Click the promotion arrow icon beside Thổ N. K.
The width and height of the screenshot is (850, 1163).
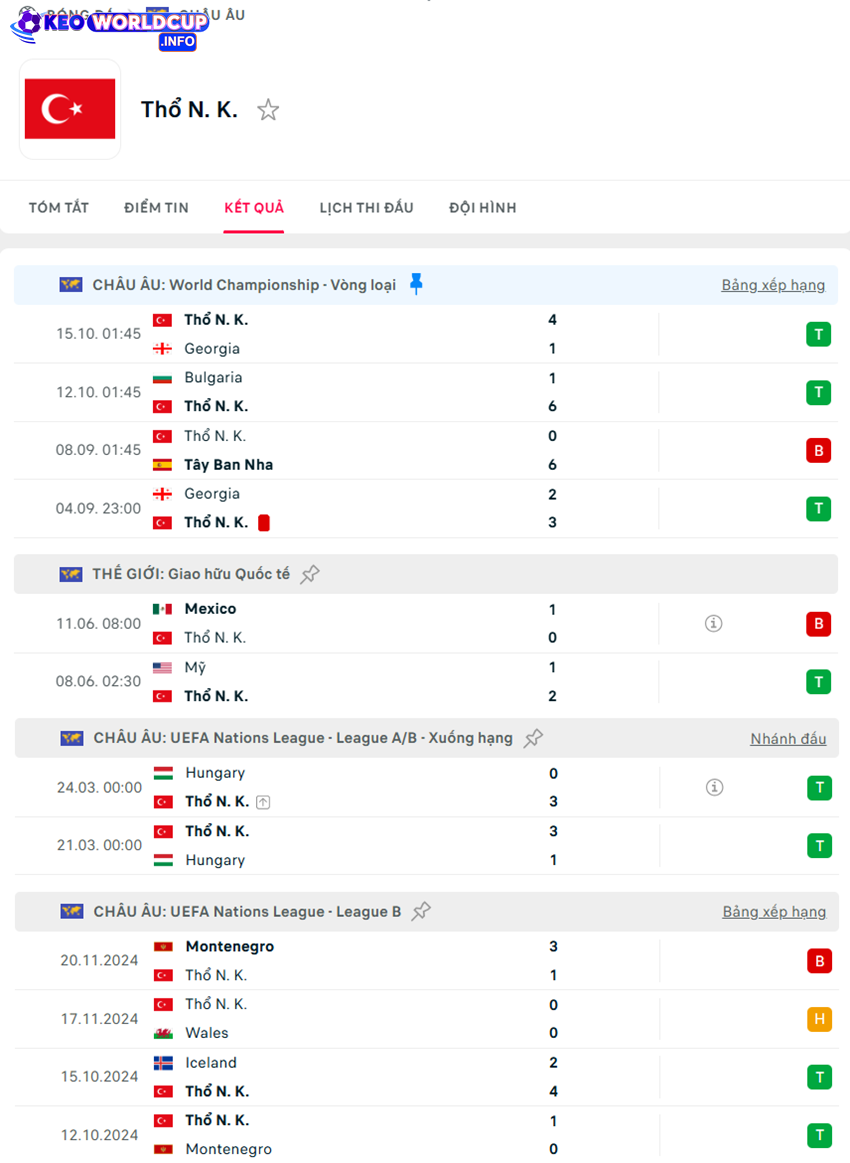point(263,802)
